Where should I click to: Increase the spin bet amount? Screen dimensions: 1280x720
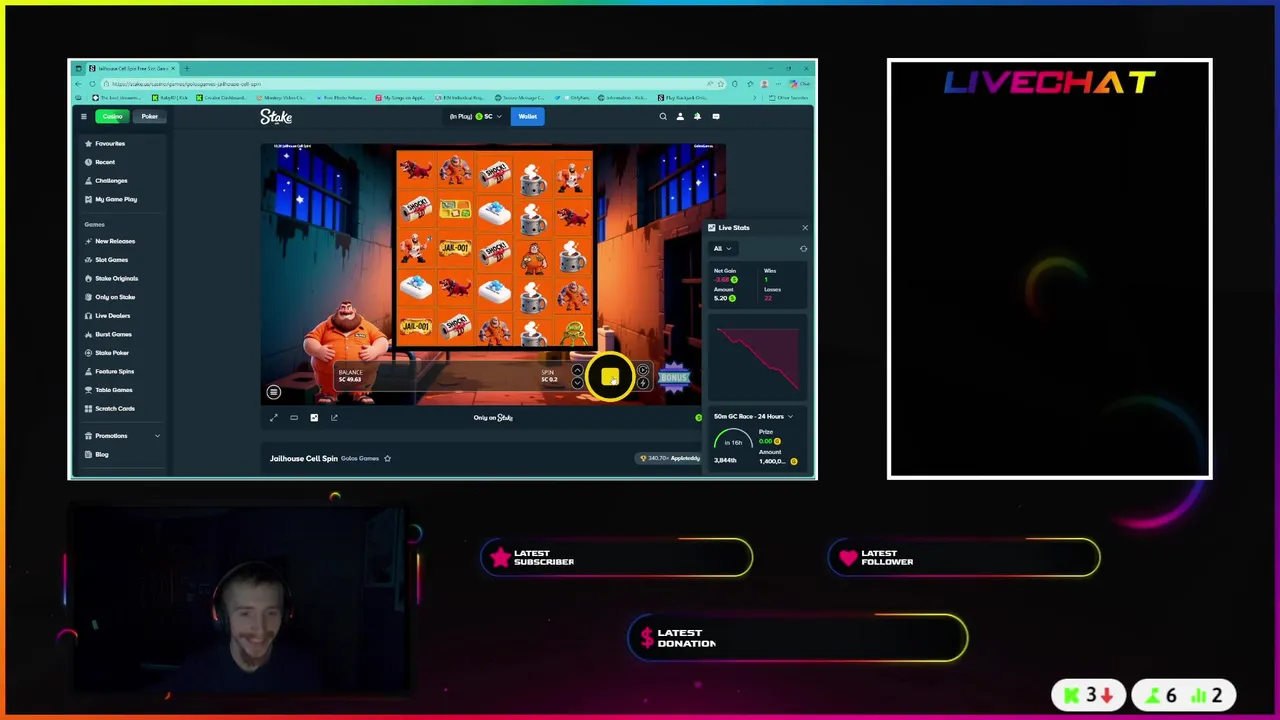[577, 371]
